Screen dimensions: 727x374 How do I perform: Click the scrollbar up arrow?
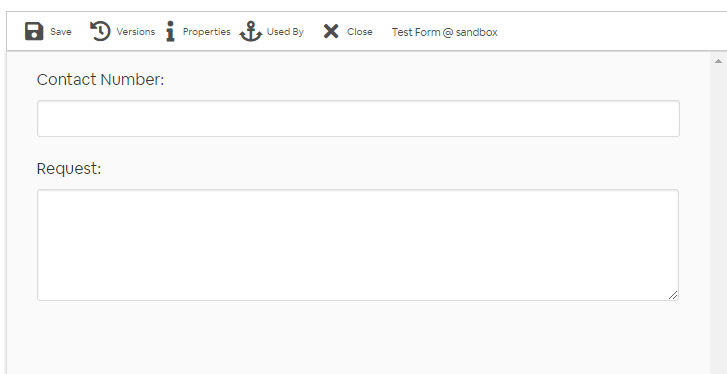point(719,61)
